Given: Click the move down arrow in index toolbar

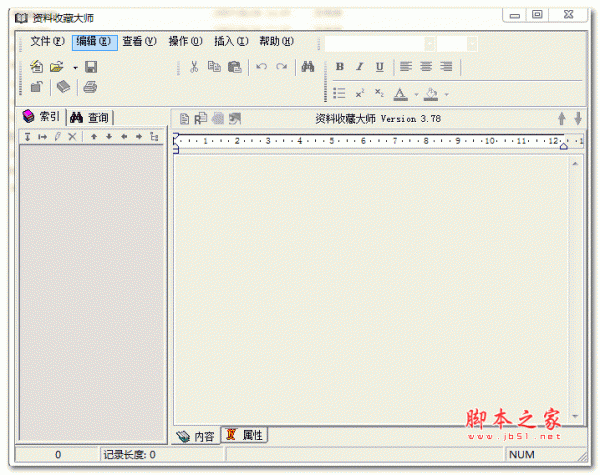Looking at the screenshot, I should [x=109, y=136].
